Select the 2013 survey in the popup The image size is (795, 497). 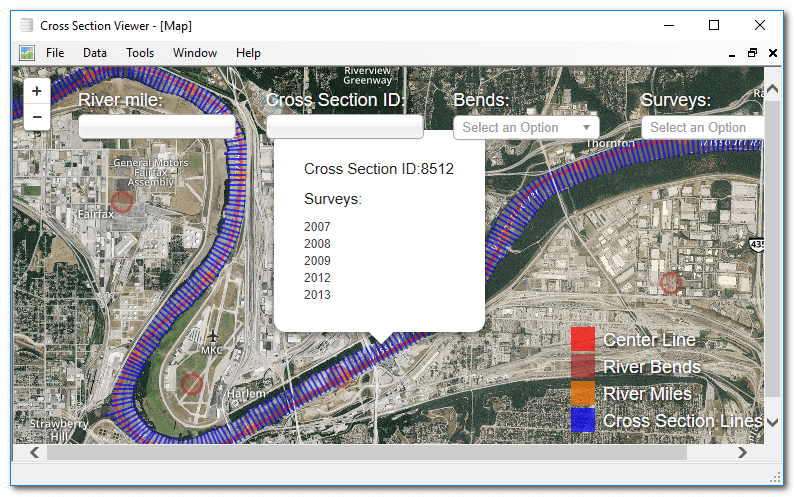click(317, 295)
